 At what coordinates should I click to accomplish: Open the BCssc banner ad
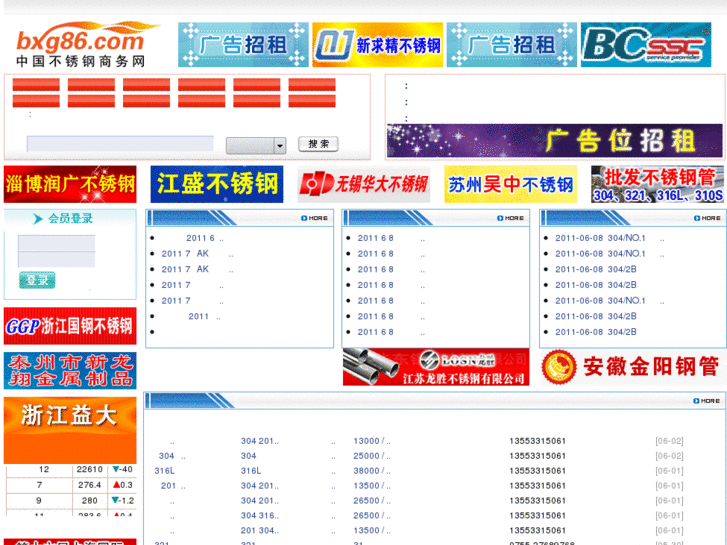[646, 45]
